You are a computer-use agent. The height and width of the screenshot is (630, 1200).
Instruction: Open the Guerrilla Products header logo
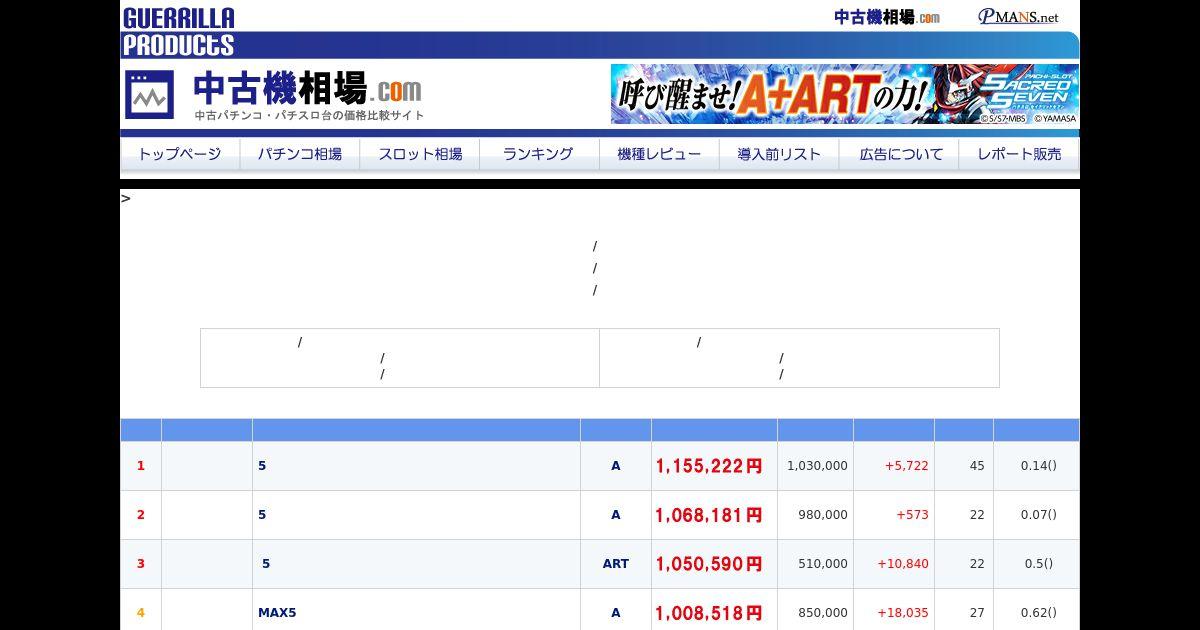[178, 31]
